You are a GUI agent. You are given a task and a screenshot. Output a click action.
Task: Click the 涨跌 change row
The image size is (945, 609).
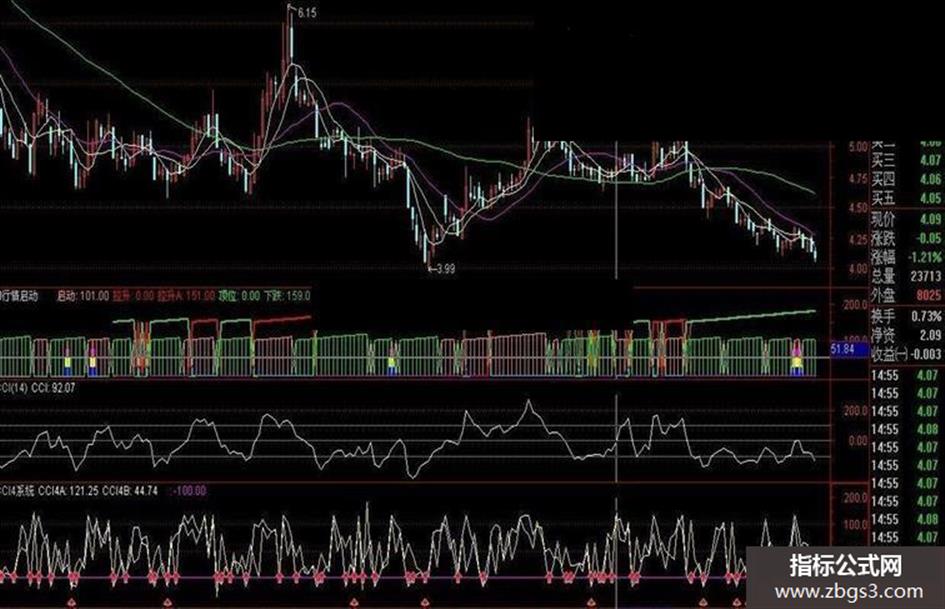(x=906, y=238)
